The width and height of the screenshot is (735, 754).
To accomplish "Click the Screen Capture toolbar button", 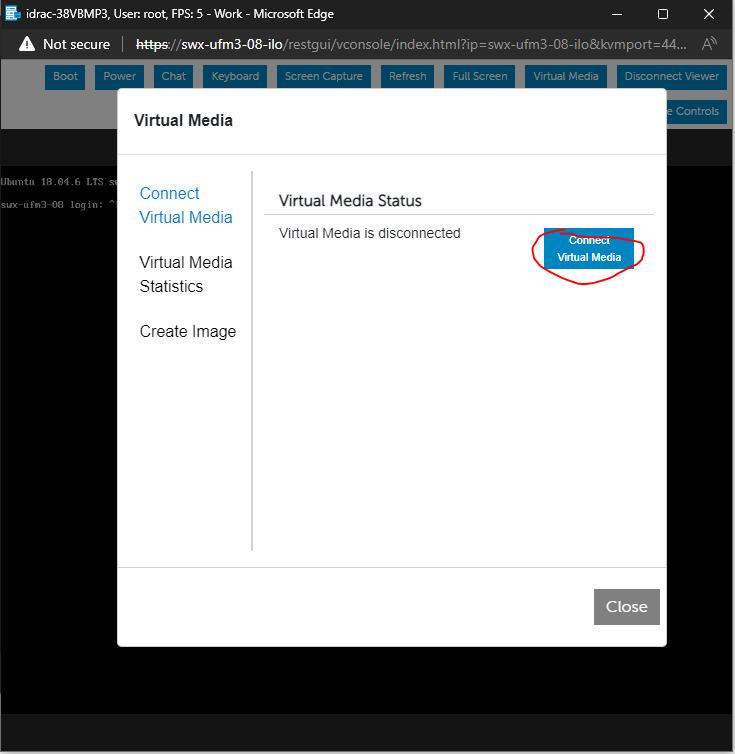I will pyautogui.click(x=323, y=76).
